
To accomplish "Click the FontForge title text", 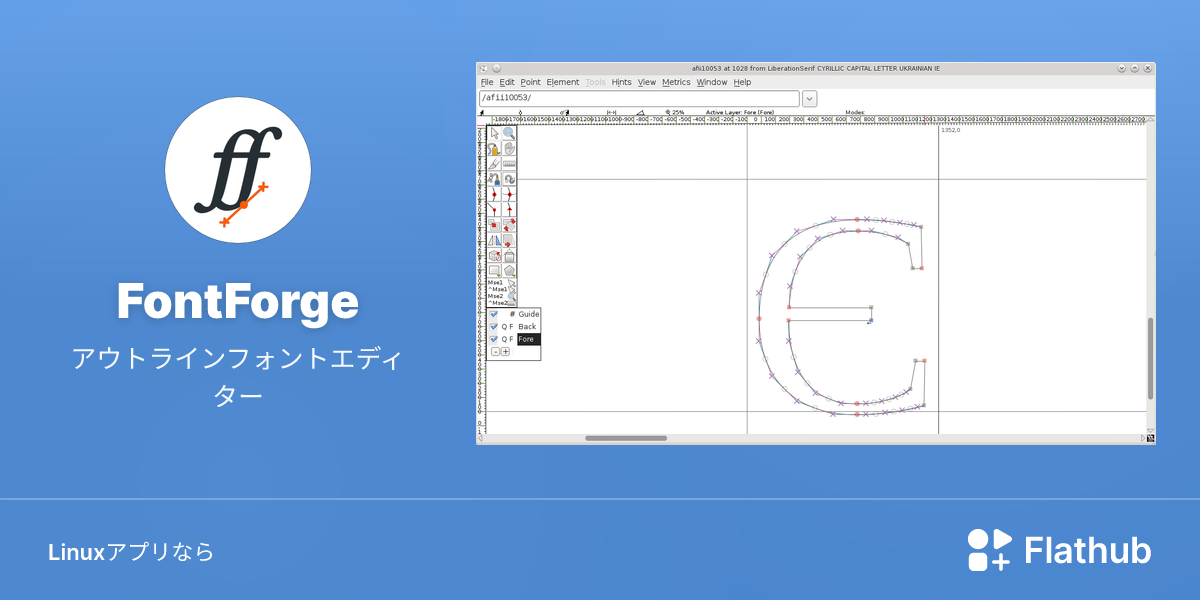I will coord(237,302).
